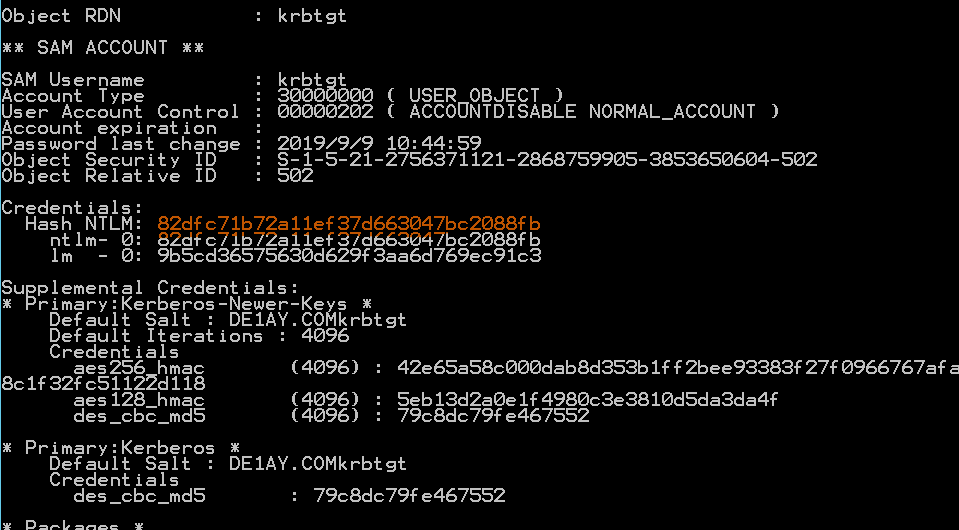
Task: Click the ntlm- 0 hash value
Action: [348, 239]
